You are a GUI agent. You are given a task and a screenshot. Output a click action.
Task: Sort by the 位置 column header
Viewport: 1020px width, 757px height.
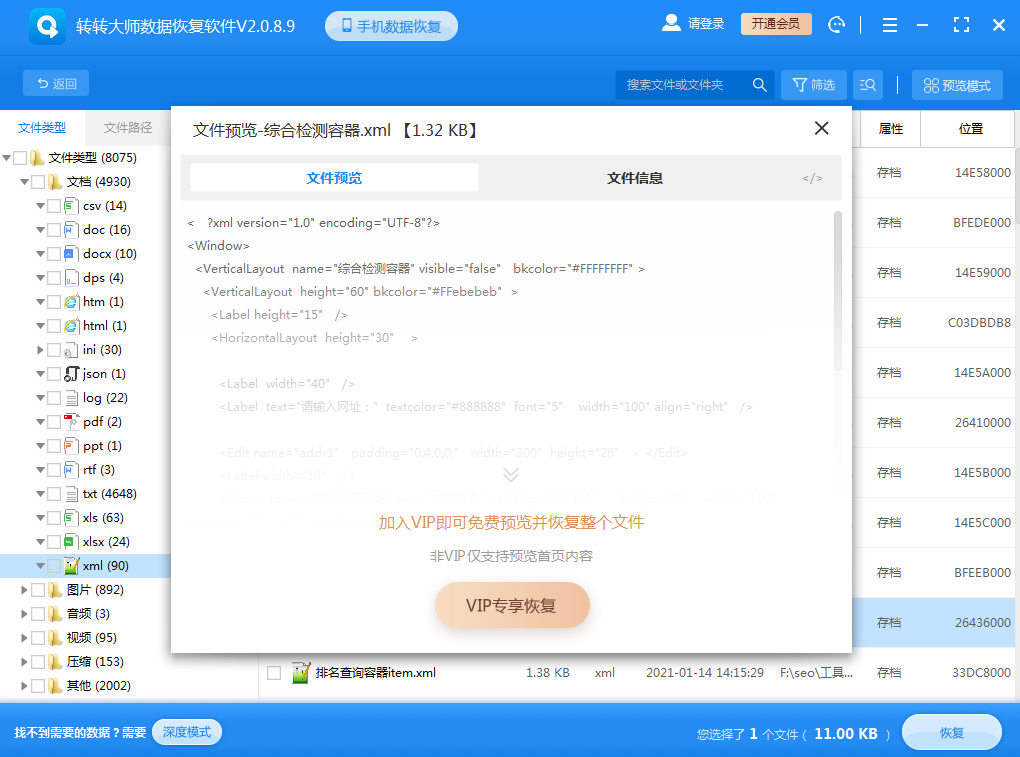[971, 129]
